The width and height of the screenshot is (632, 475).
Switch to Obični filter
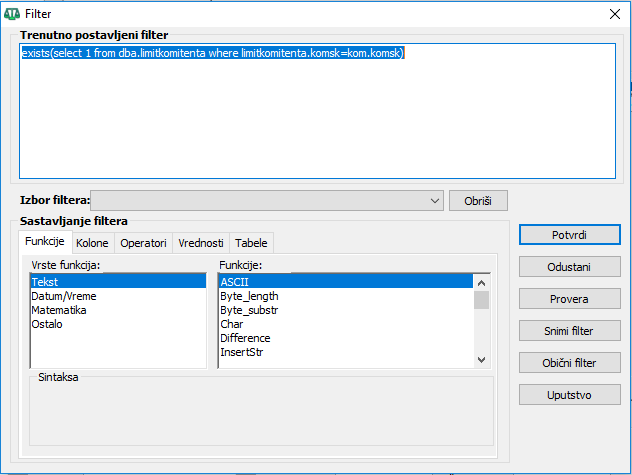pos(570,362)
